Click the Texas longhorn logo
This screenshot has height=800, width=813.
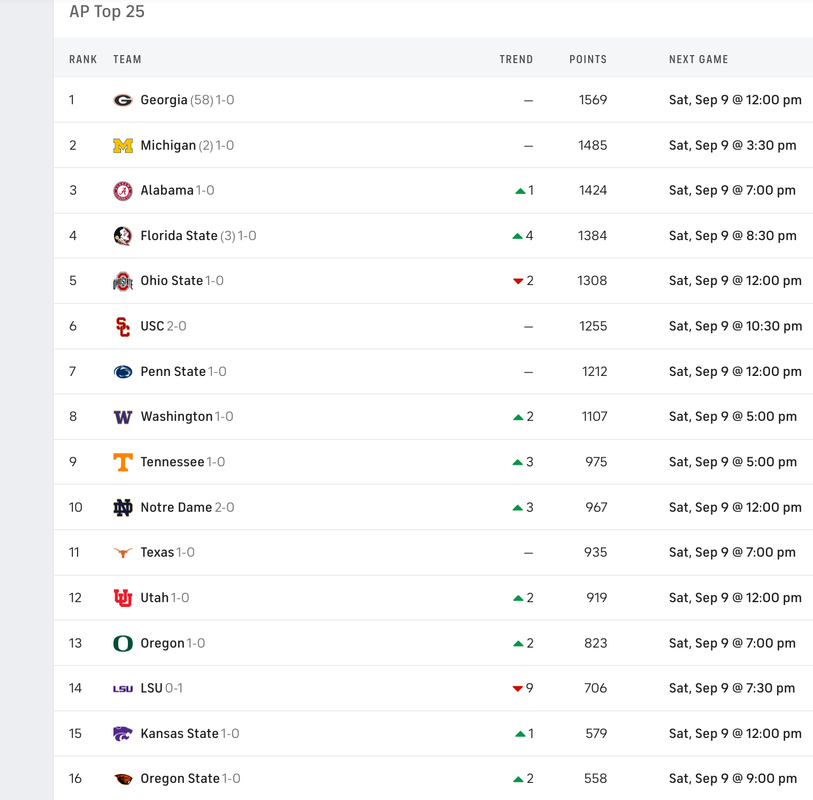coord(123,553)
